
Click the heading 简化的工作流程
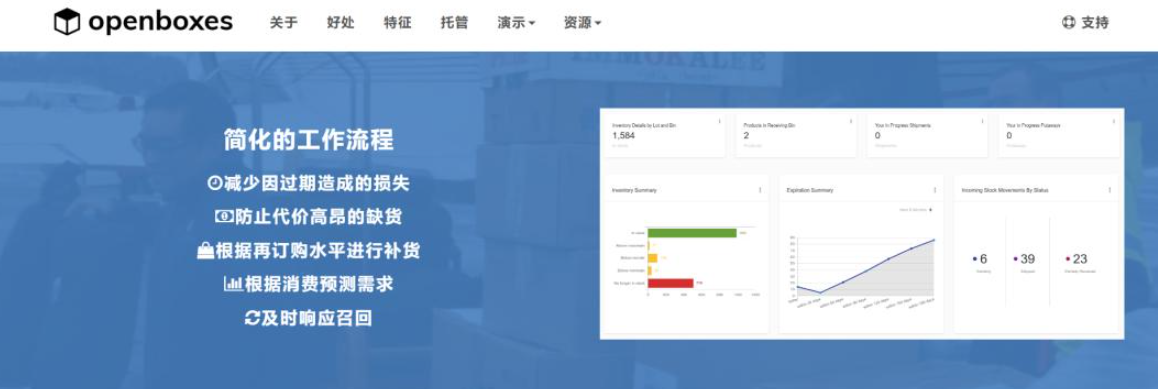[x=309, y=140]
